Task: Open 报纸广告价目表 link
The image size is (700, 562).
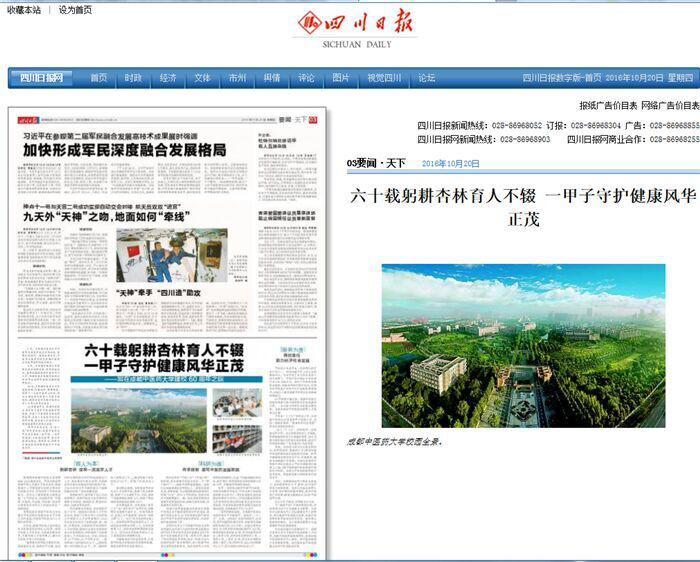Action: pos(608,105)
